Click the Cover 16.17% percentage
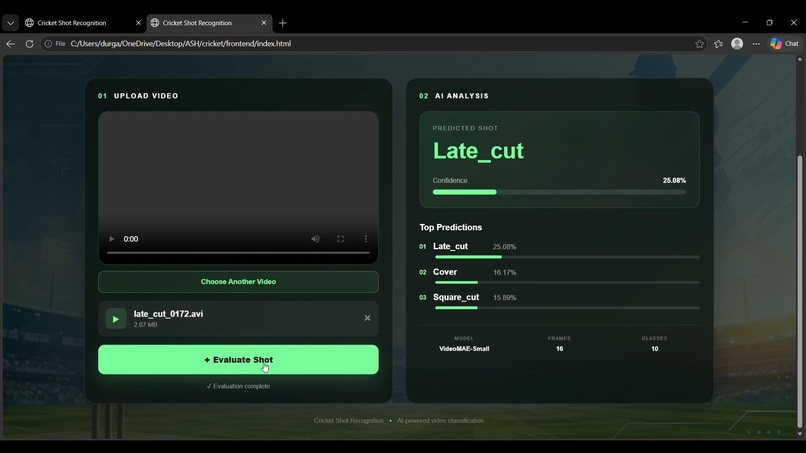 click(504, 273)
